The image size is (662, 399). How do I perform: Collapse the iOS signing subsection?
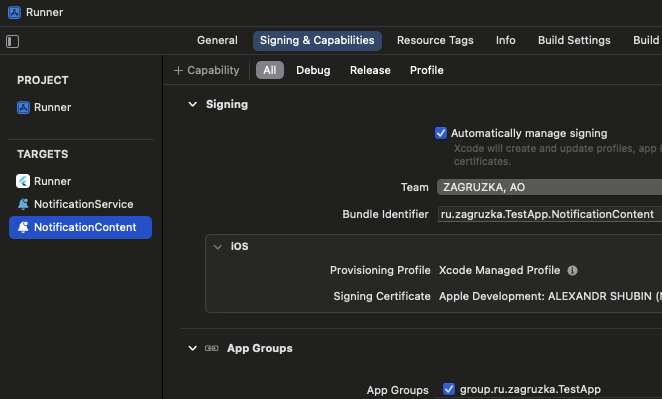coord(217,247)
